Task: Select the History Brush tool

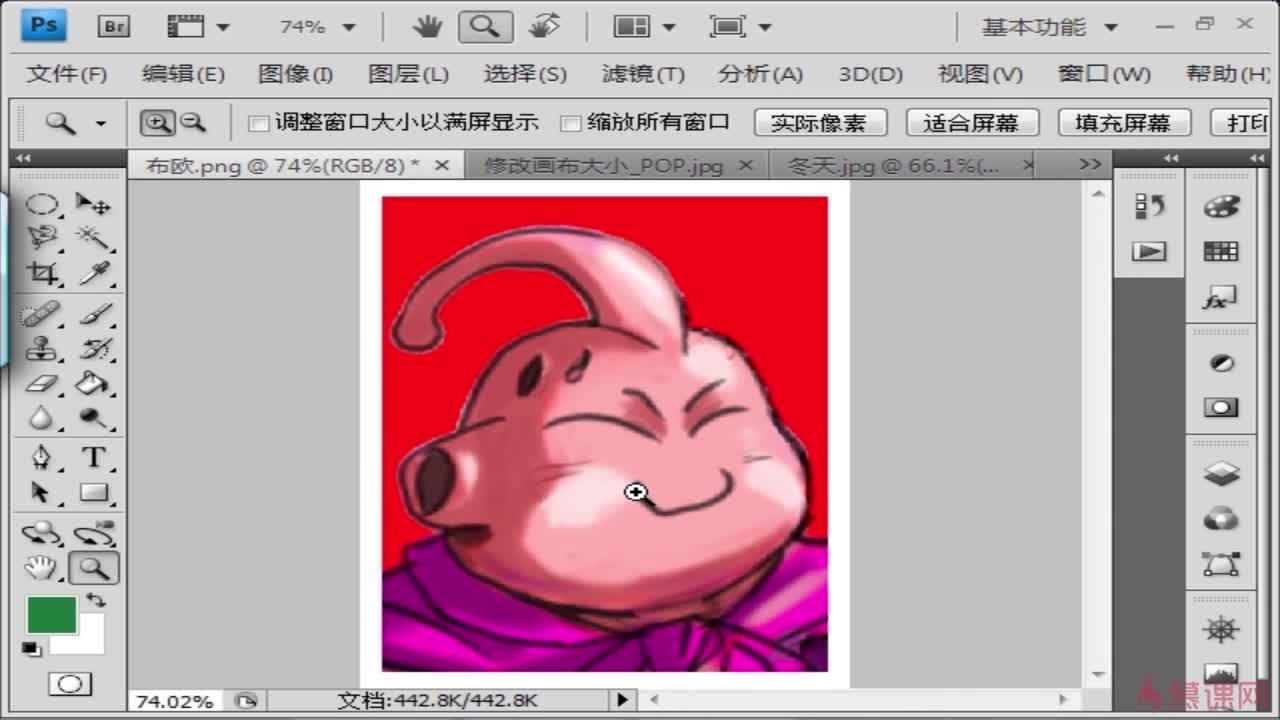Action: (94, 349)
